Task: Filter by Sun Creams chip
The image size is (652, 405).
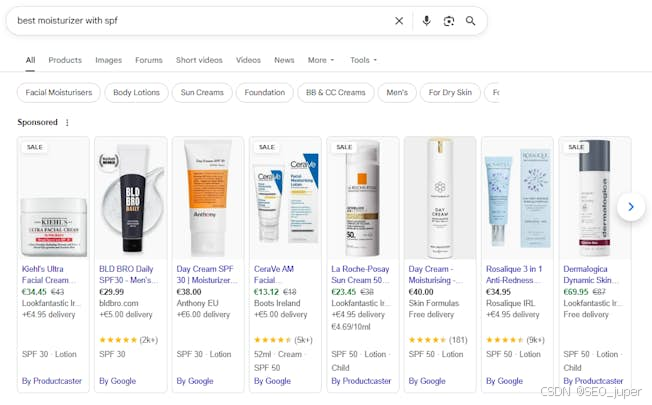Action: (x=202, y=92)
